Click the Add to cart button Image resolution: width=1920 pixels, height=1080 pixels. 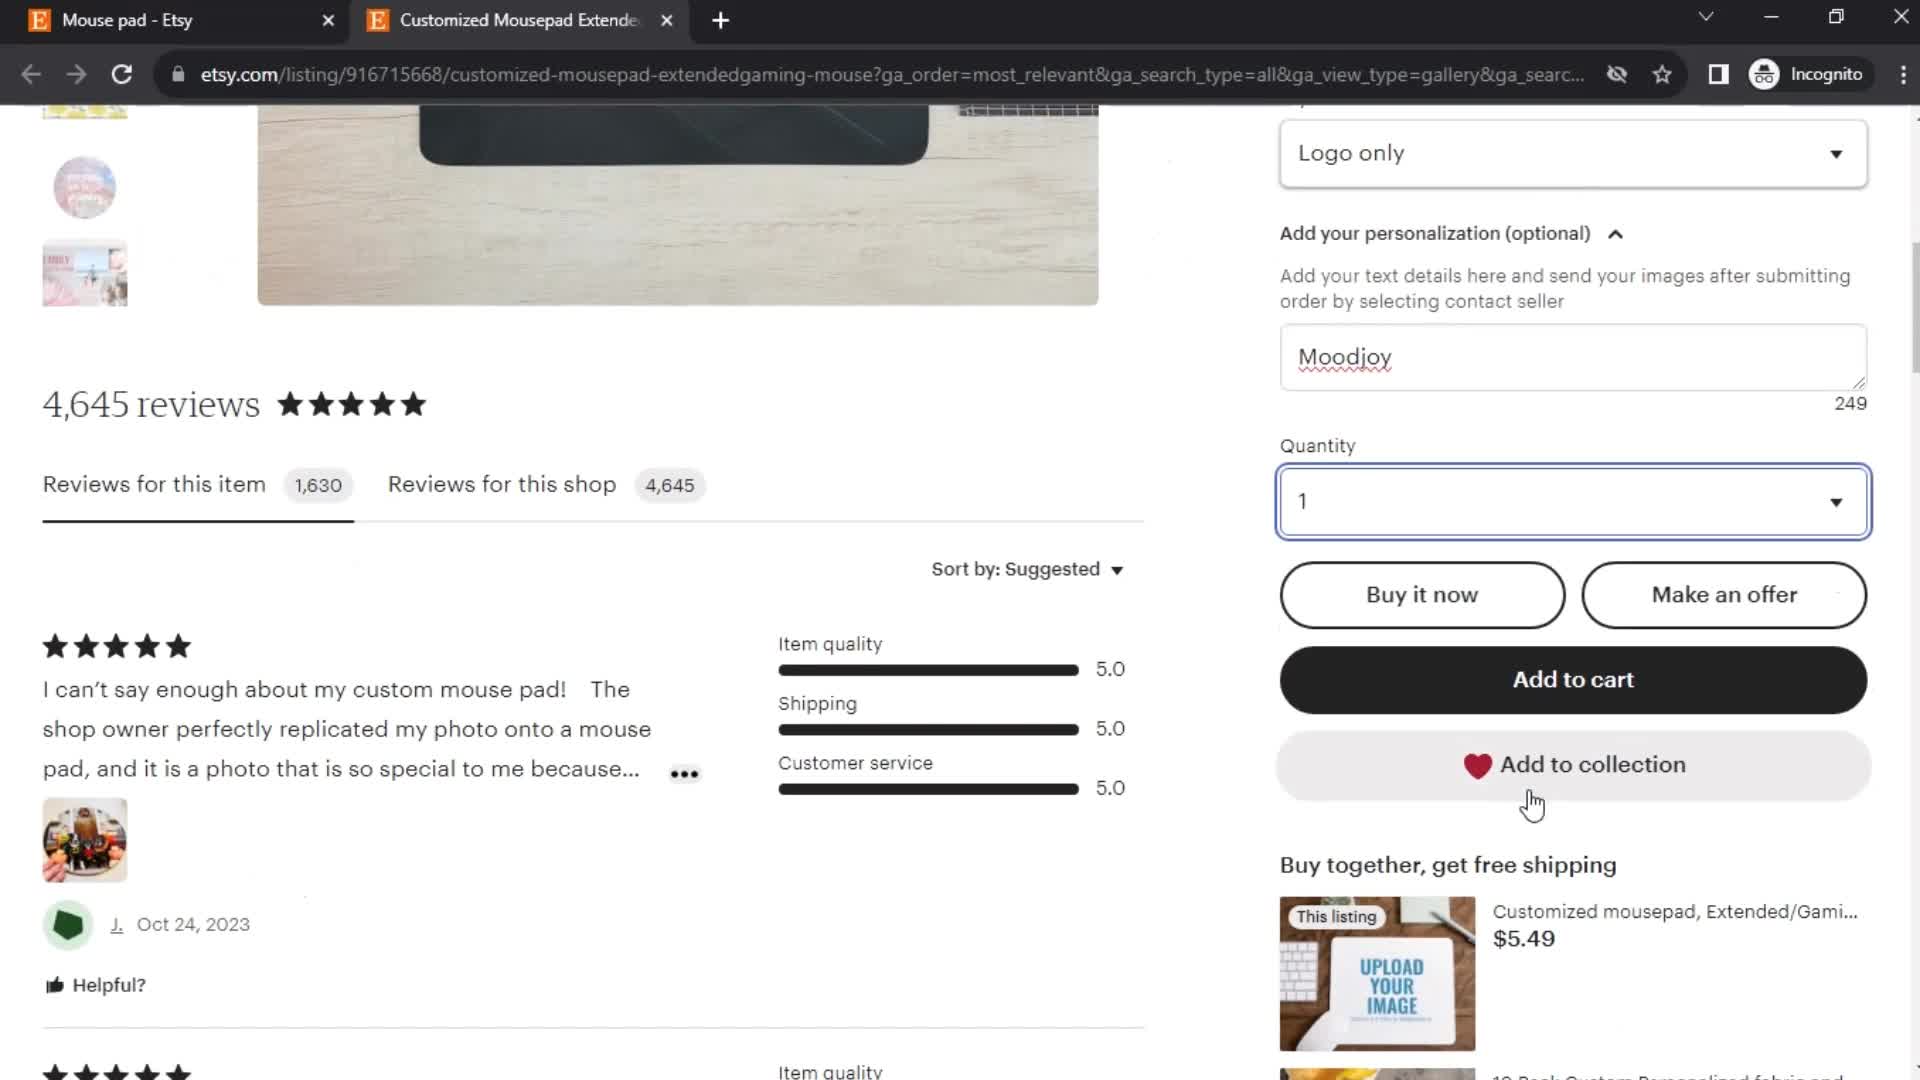point(1573,679)
